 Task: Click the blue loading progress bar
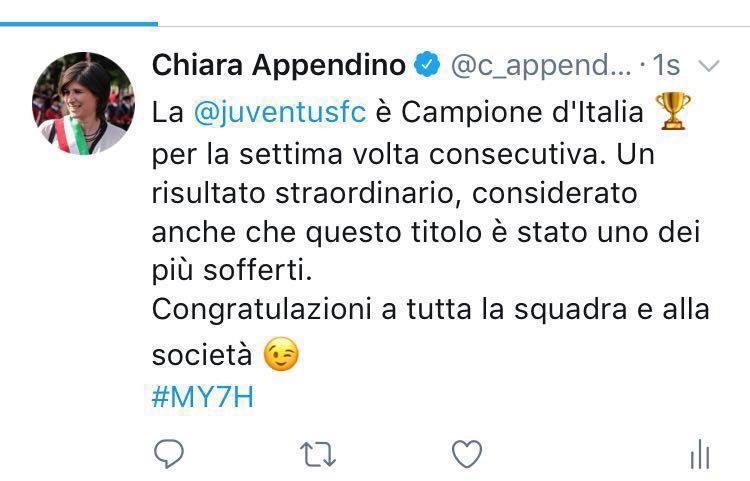[78, 22]
